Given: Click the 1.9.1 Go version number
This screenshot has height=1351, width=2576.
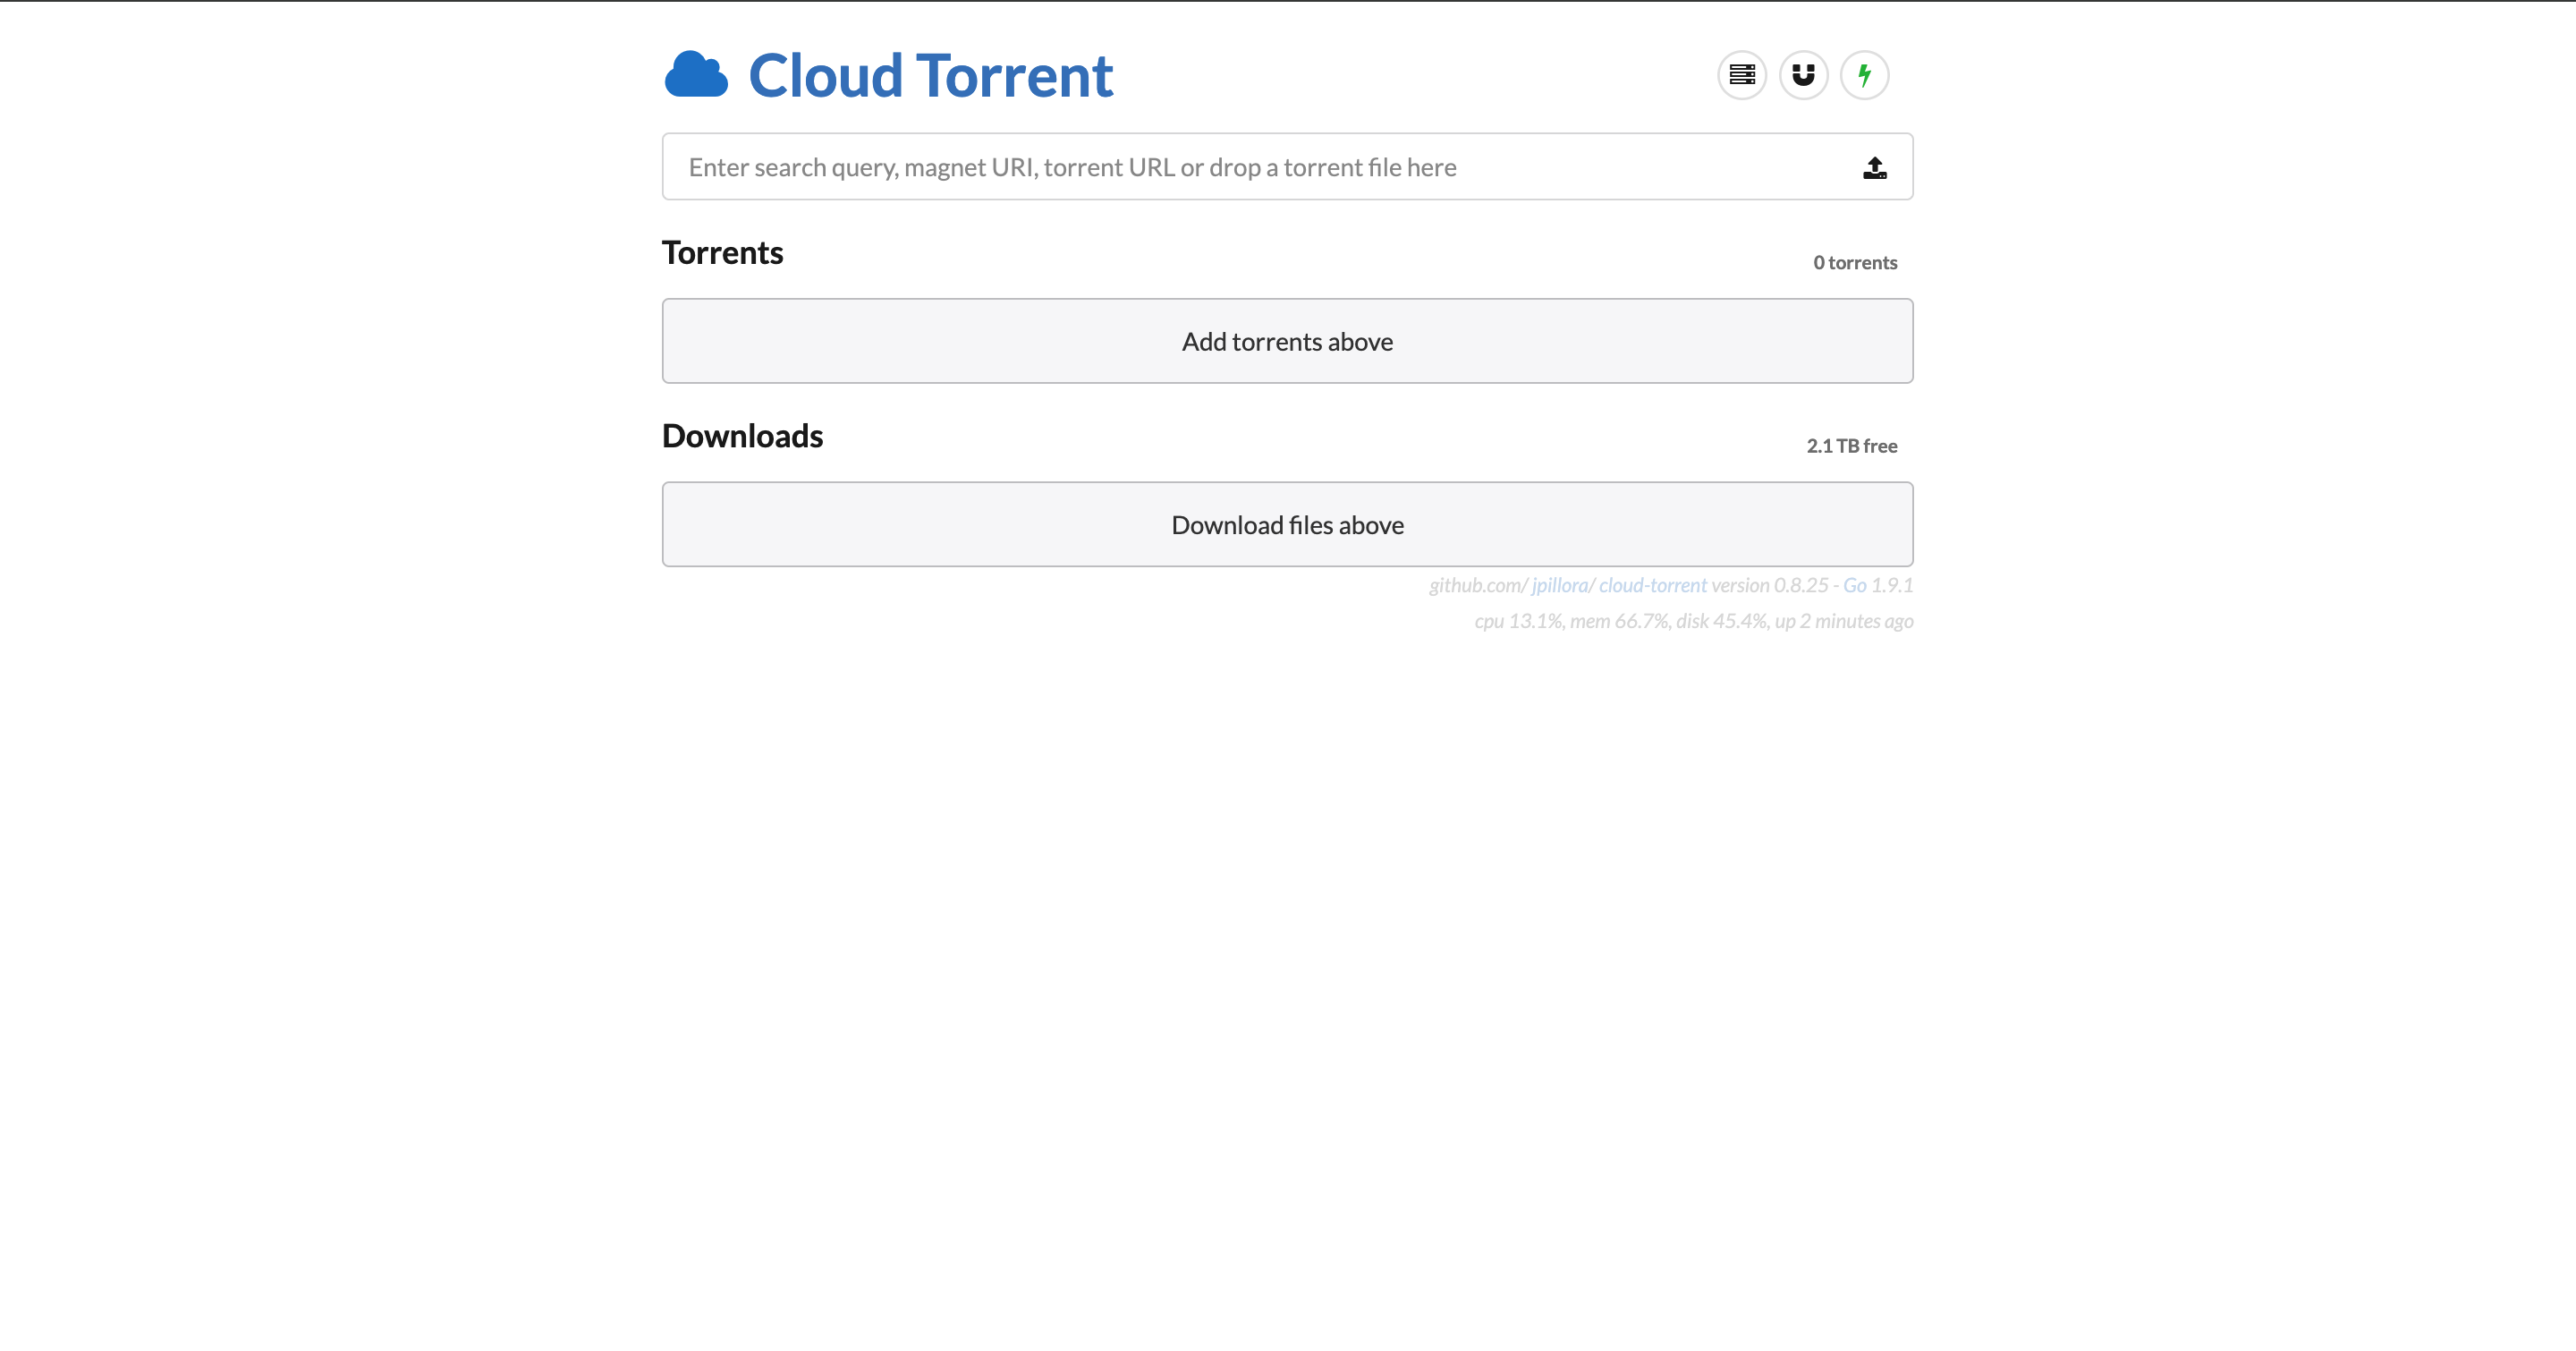Looking at the screenshot, I should [x=1892, y=585].
